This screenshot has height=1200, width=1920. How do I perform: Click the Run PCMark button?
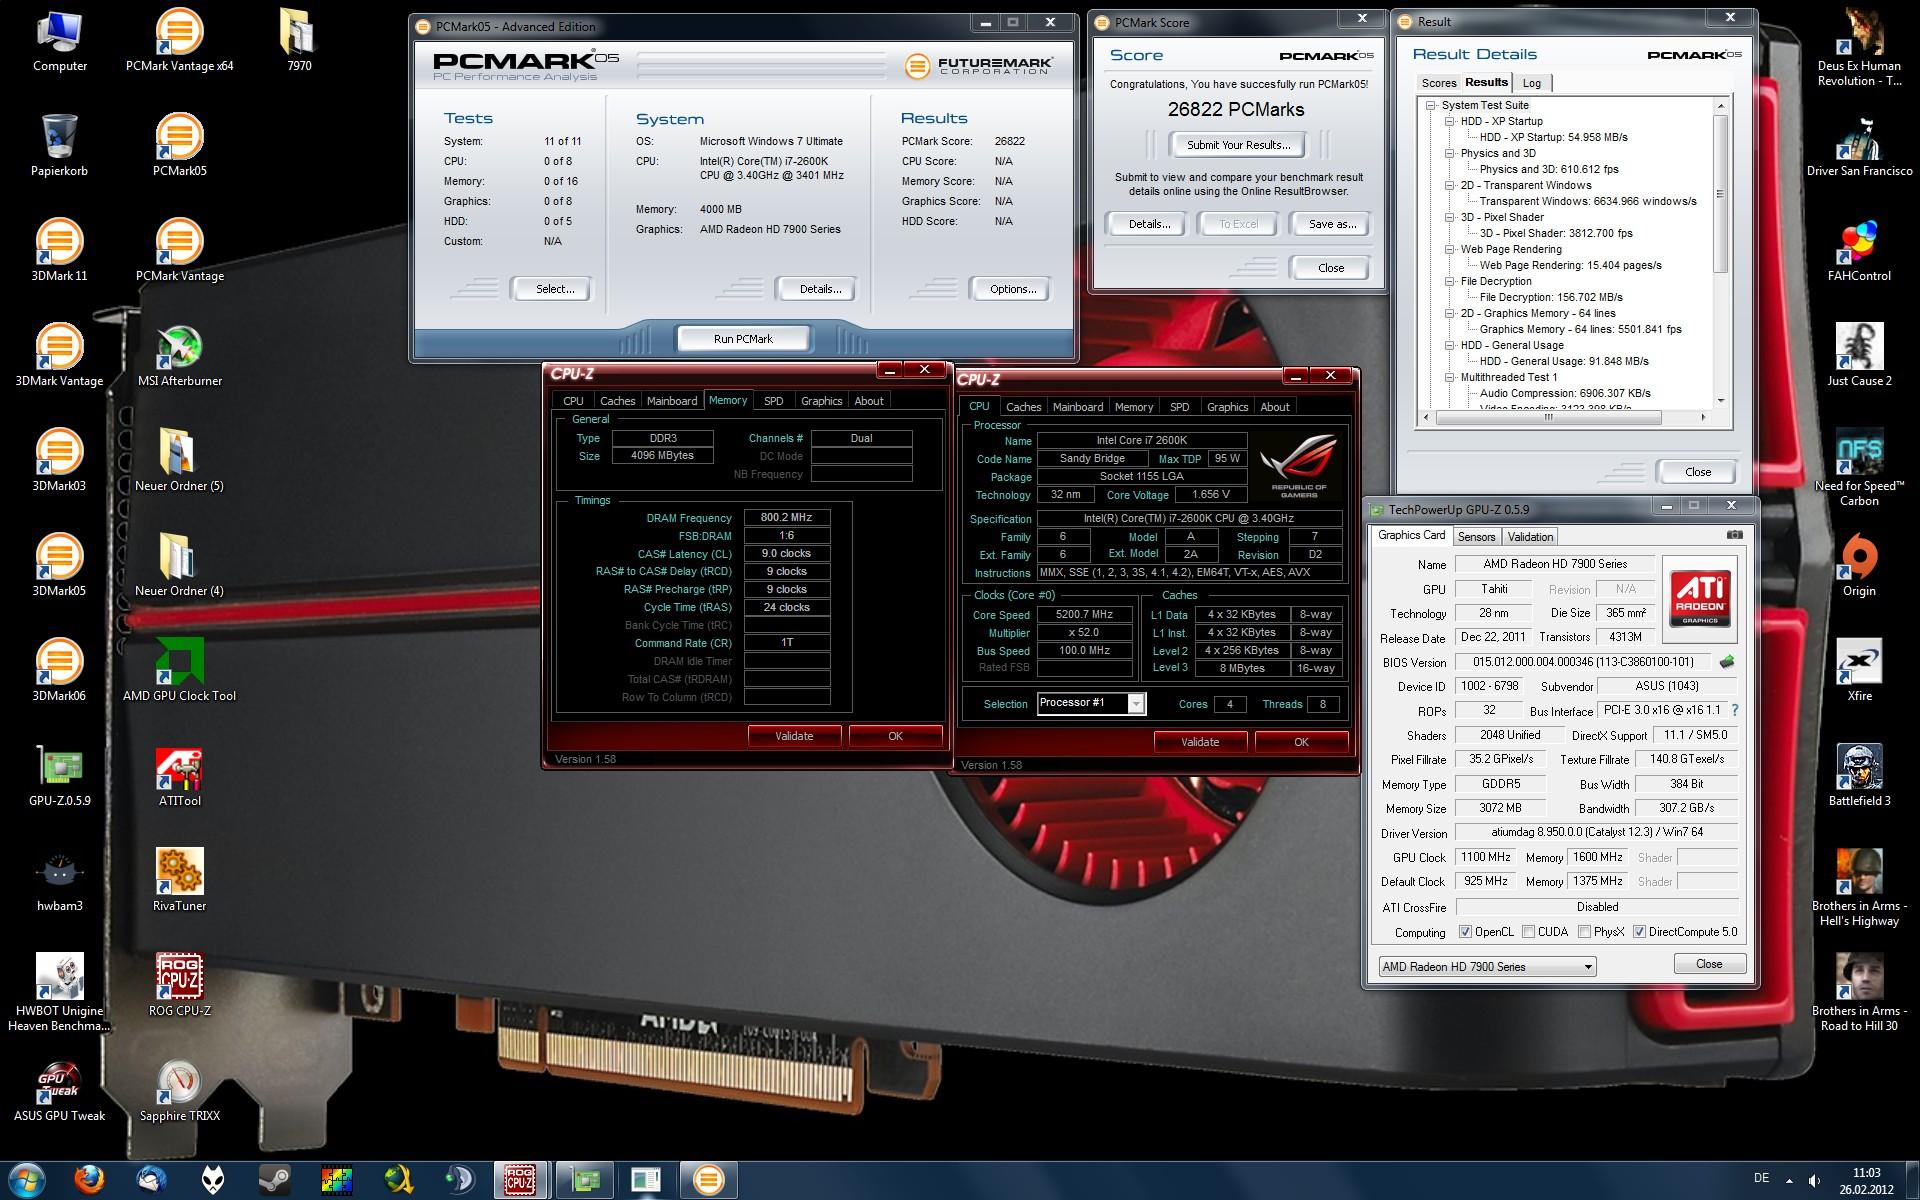743,339
